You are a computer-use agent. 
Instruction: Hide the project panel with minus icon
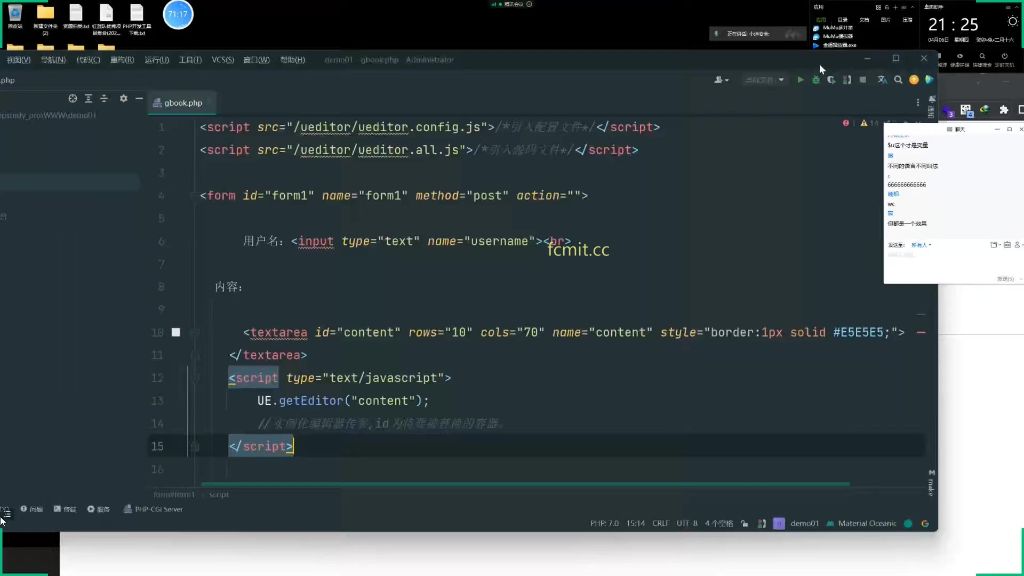(139, 99)
